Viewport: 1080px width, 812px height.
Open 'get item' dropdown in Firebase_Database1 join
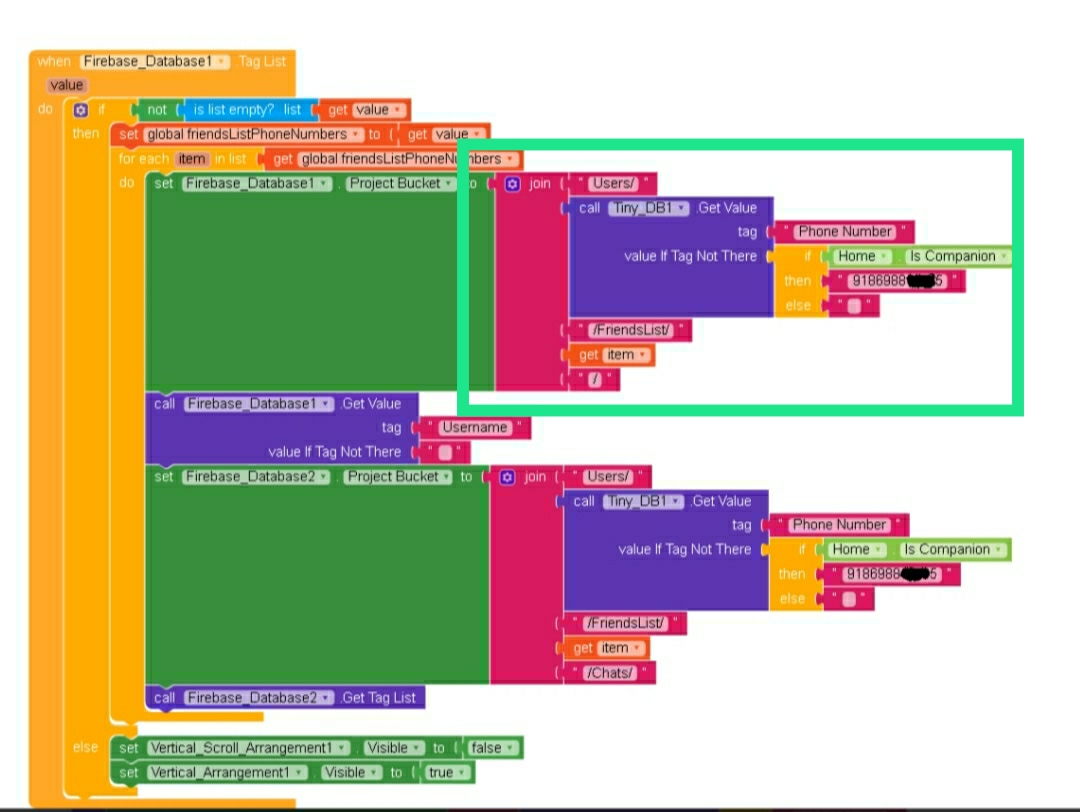pos(626,355)
